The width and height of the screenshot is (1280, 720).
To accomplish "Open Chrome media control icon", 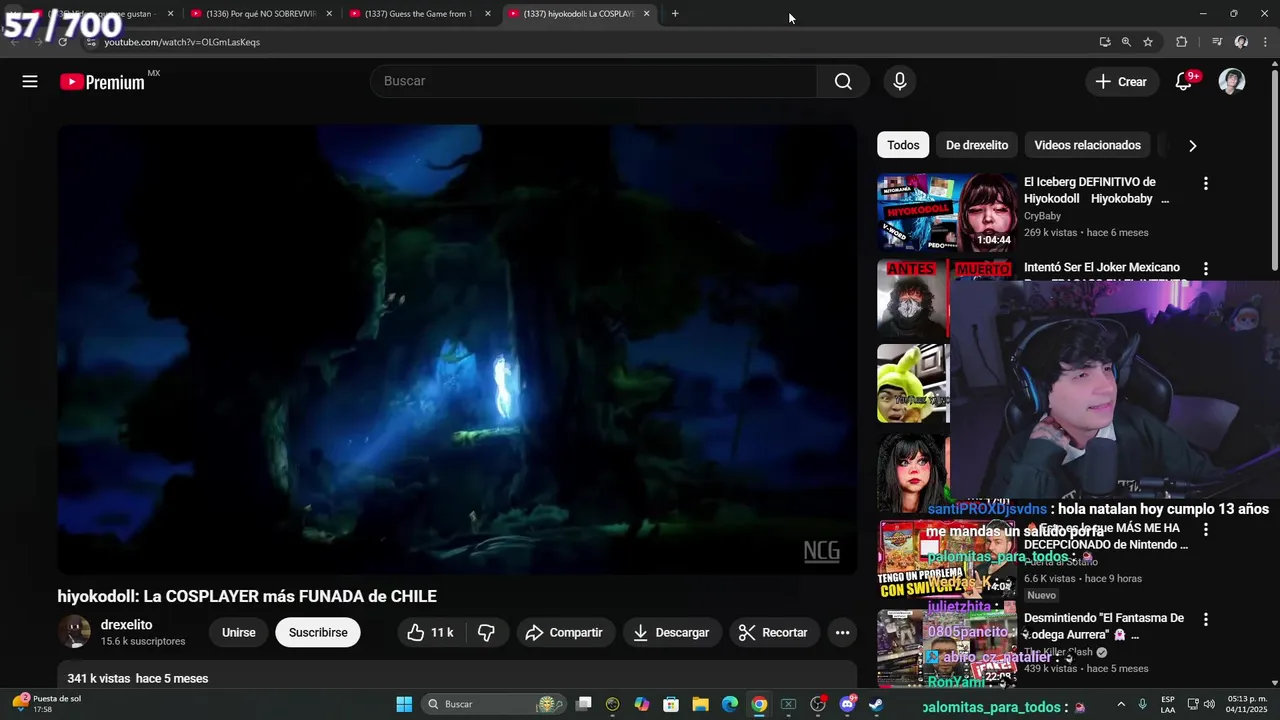I will (x=1216, y=42).
